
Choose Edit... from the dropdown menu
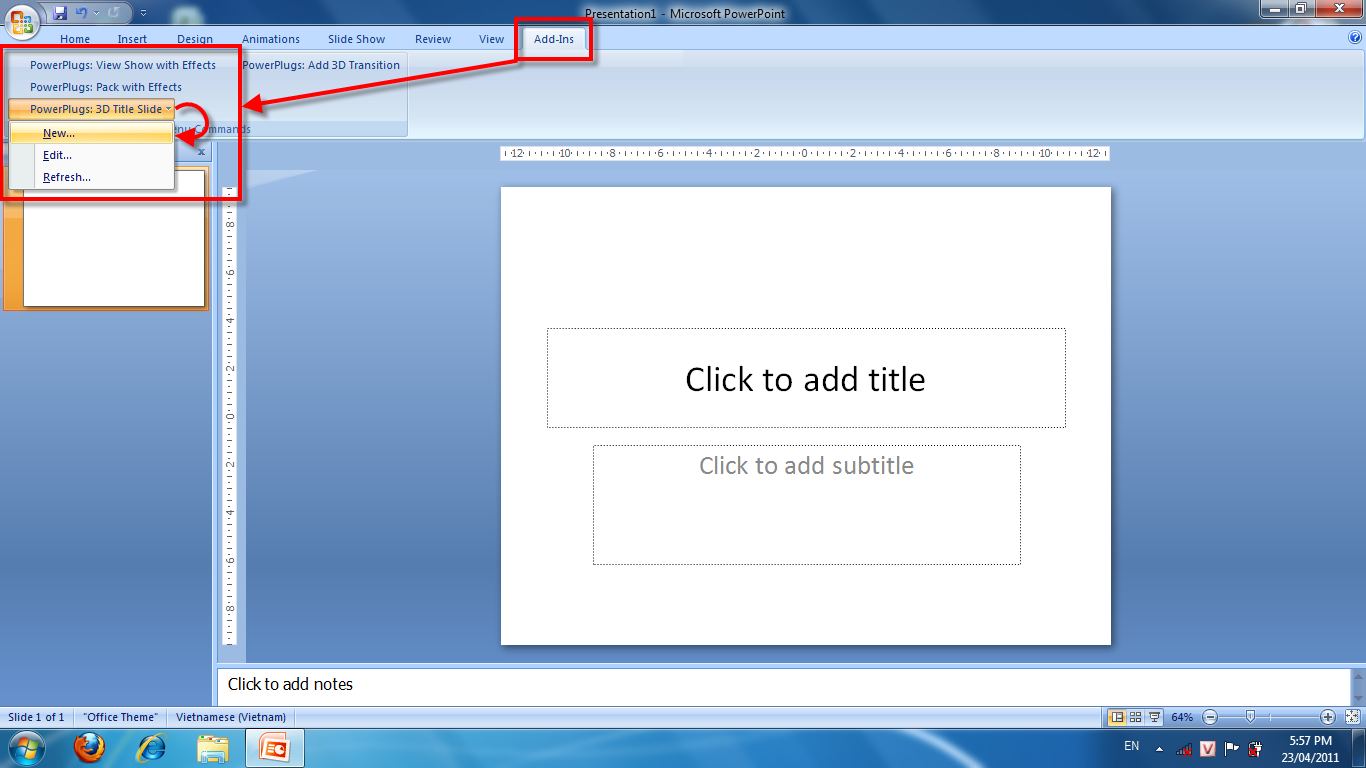coord(91,155)
